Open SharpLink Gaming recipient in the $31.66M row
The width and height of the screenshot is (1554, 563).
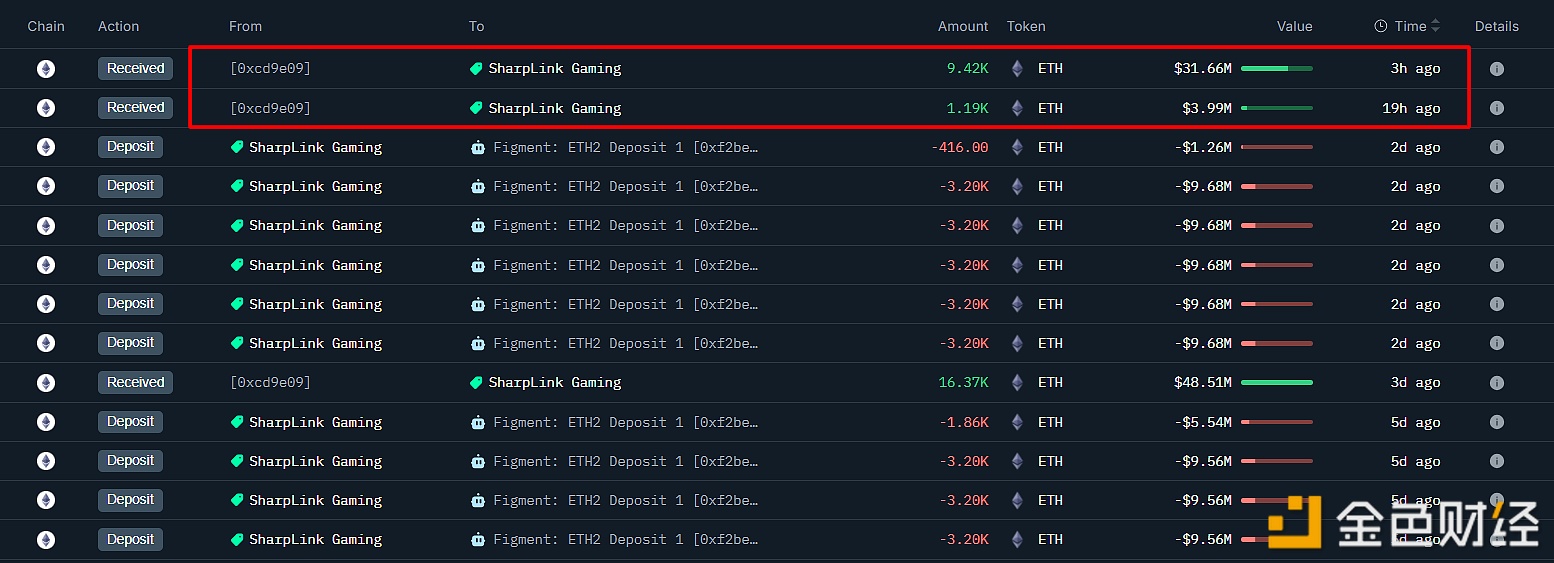554,69
